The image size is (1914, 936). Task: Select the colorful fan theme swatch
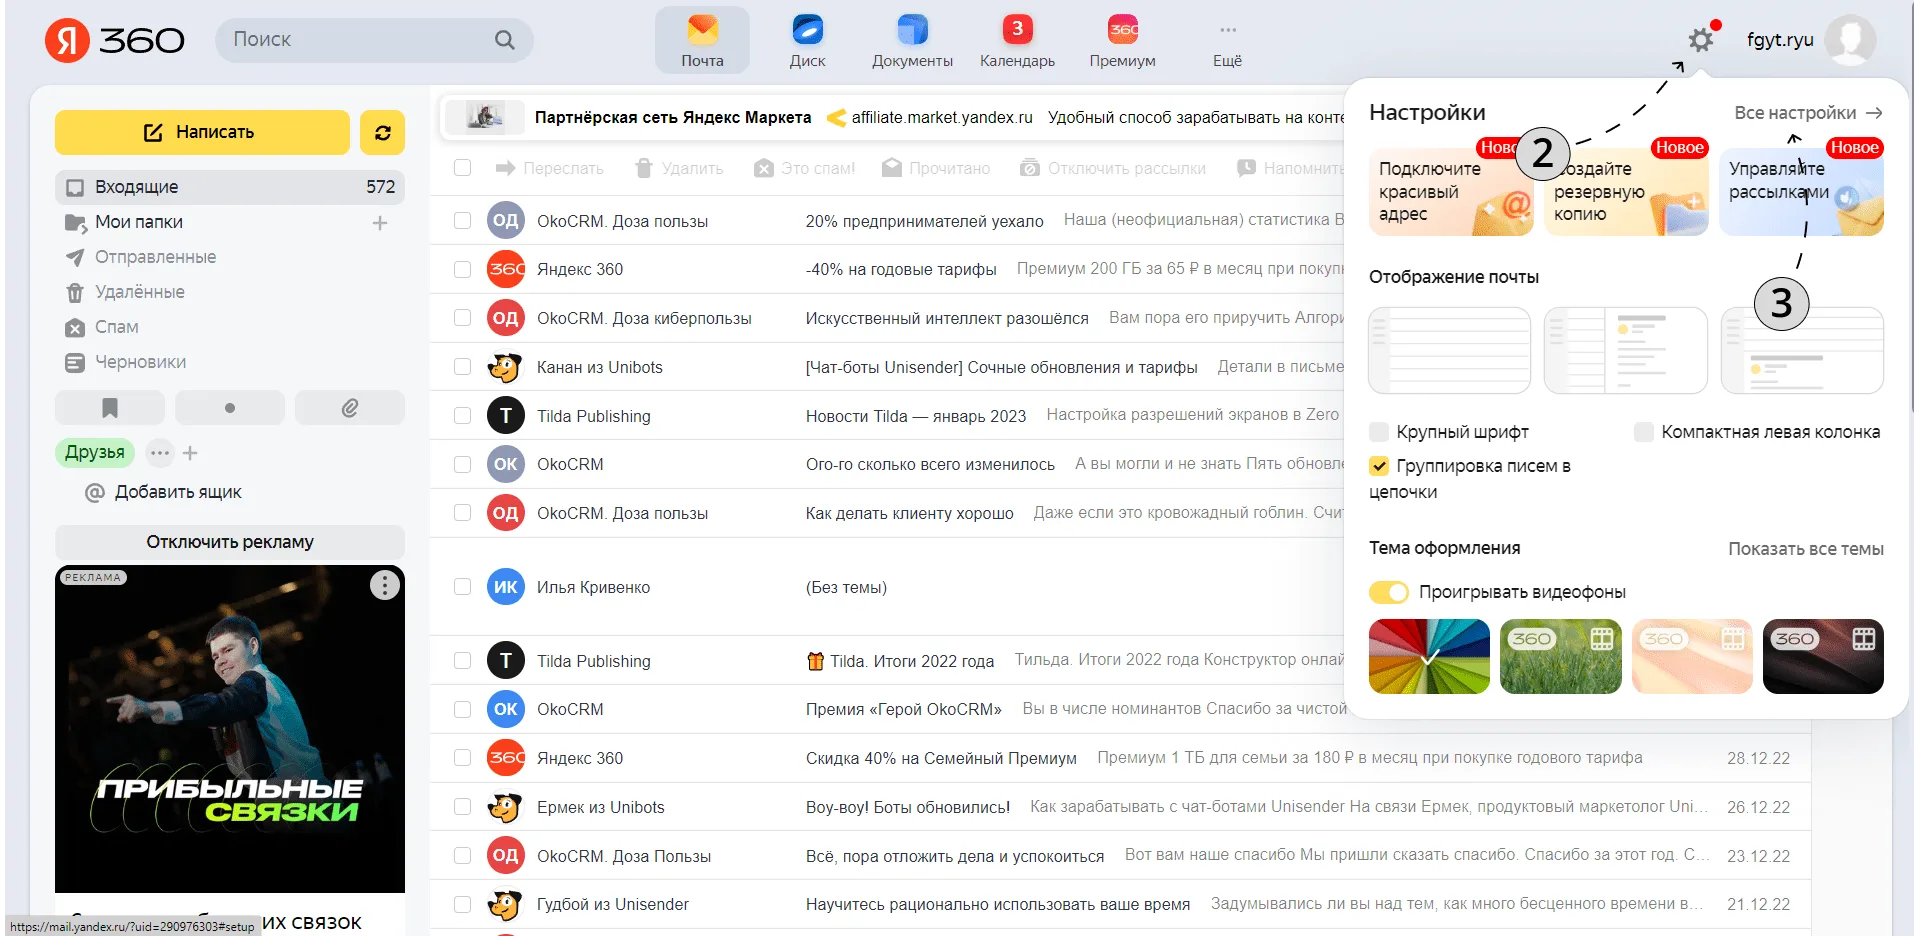tap(1429, 656)
